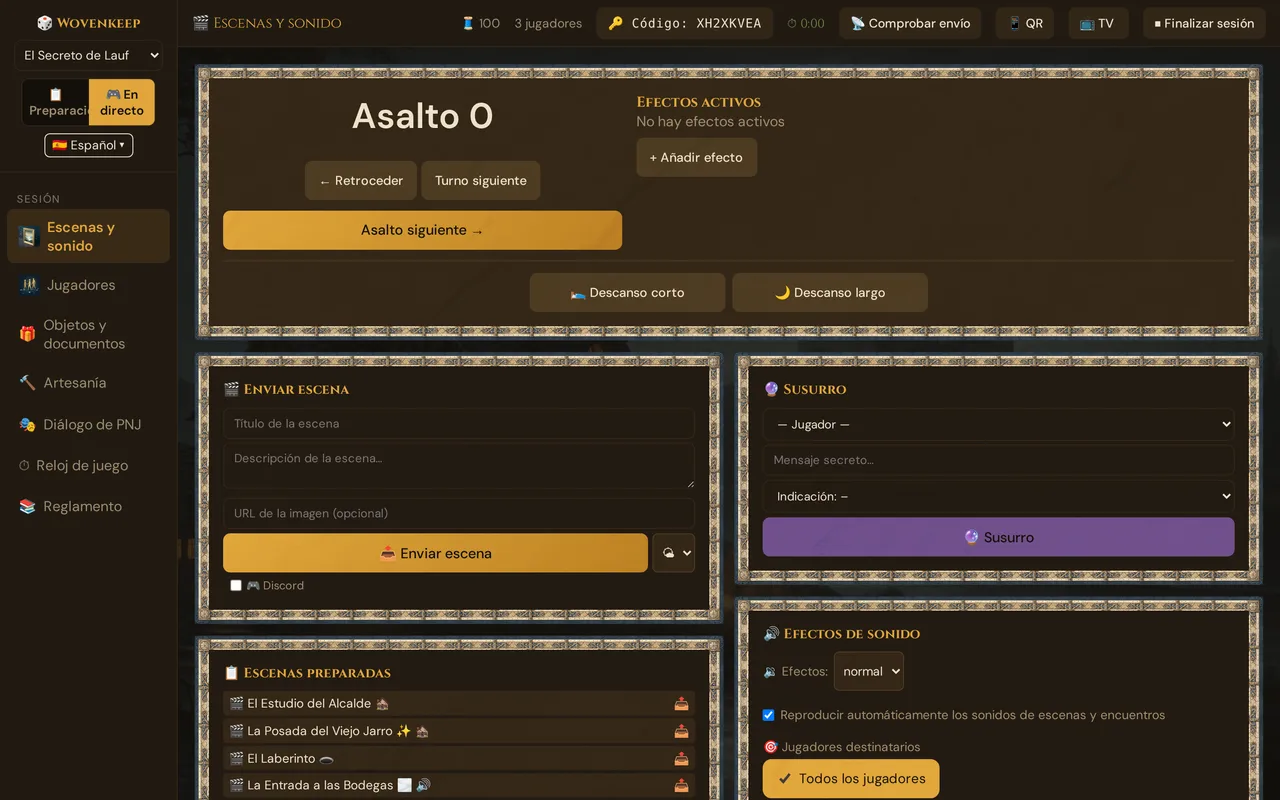The image size is (1280, 800).
Task: Toggle Todos los jugadores recipients
Action: click(x=851, y=779)
